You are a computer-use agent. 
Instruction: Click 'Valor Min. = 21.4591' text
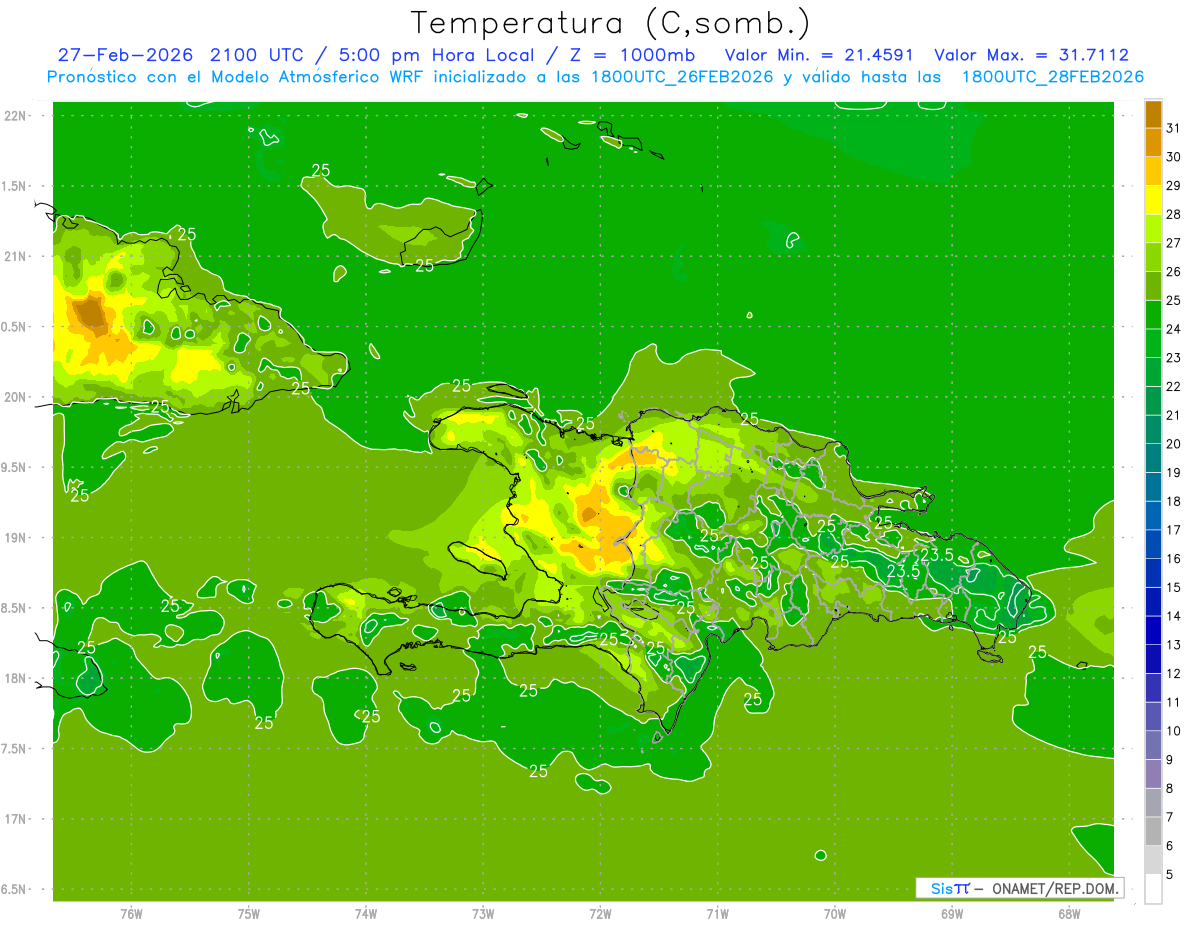[819, 55]
